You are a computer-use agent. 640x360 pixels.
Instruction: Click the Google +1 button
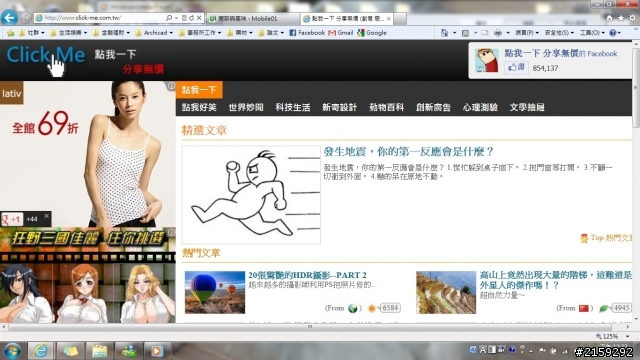coord(11,219)
